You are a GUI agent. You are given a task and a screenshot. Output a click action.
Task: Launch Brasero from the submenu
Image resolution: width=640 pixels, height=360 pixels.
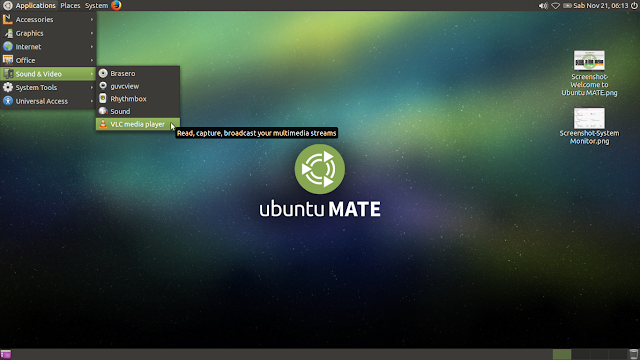tap(138, 73)
